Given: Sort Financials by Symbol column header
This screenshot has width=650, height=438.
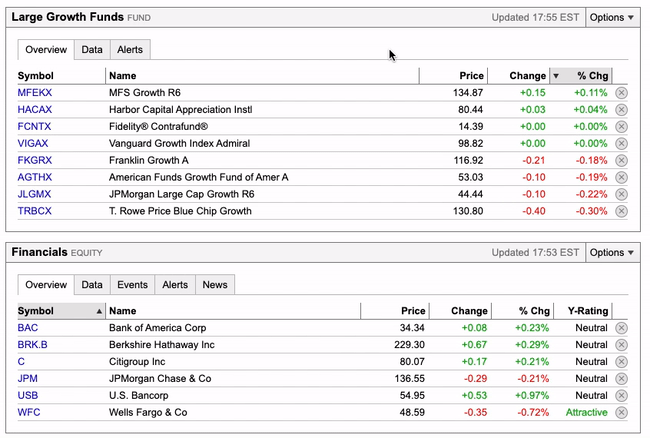Looking at the screenshot, I should [61, 311].
